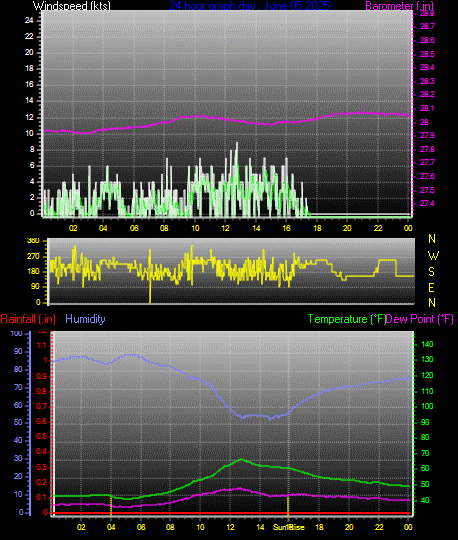Click the 28.1 barometer axis value
The width and height of the screenshot is (458, 540).
click(427, 108)
